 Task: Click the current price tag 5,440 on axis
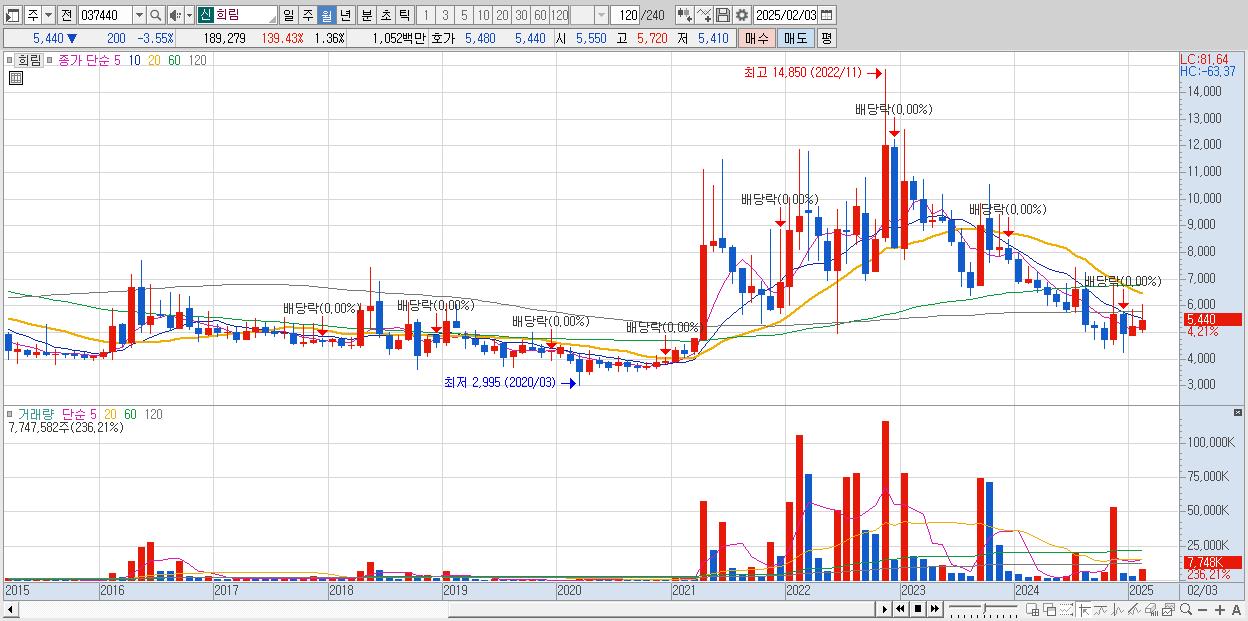[x=1211, y=320]
